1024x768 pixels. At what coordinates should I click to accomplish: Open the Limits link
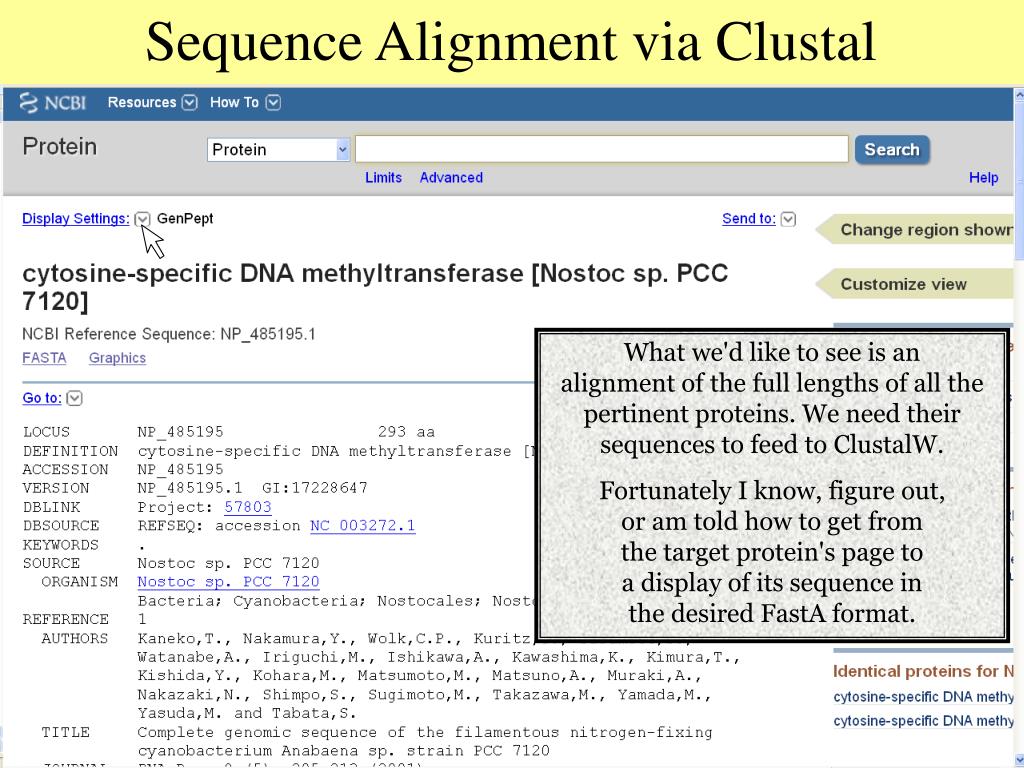coord(383,178)
